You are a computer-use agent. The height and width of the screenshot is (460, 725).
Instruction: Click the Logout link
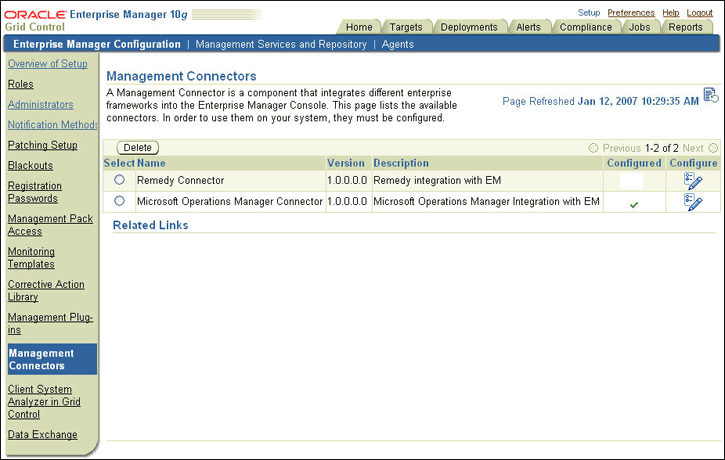(700, 13)
